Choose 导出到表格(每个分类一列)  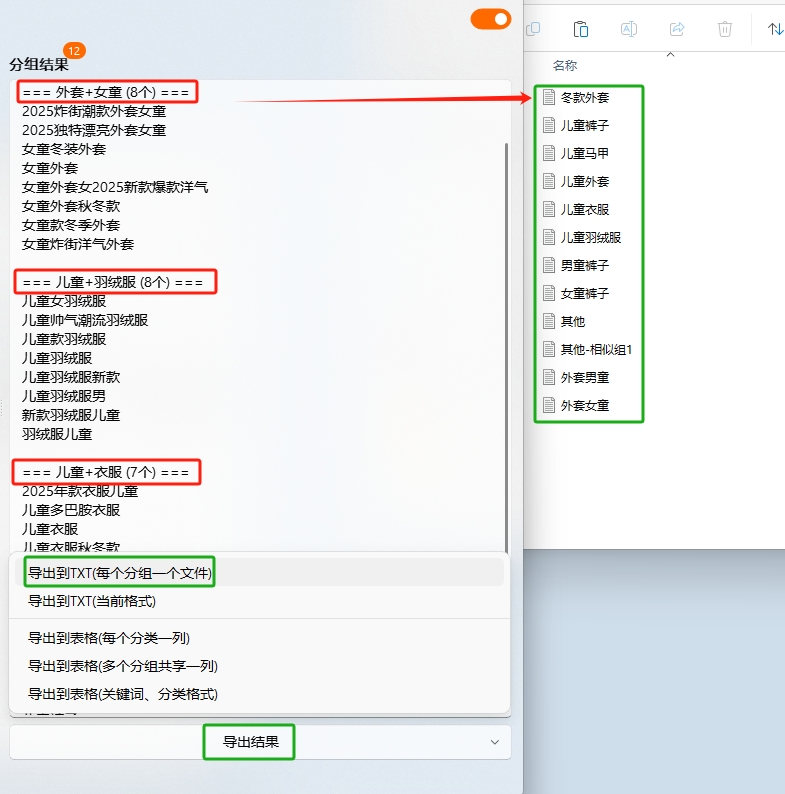[259, 638]
